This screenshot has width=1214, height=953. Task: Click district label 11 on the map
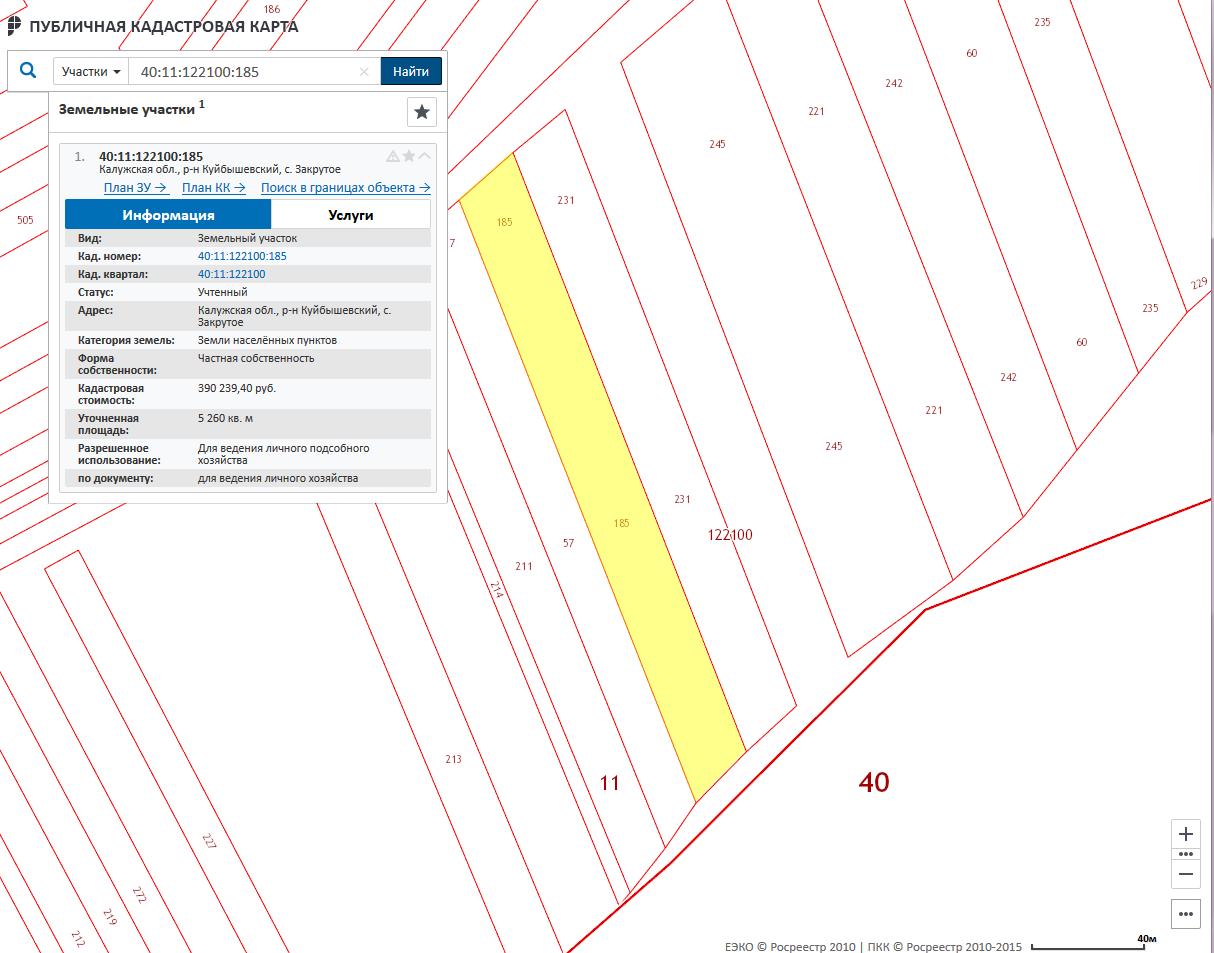pos(609,783)
